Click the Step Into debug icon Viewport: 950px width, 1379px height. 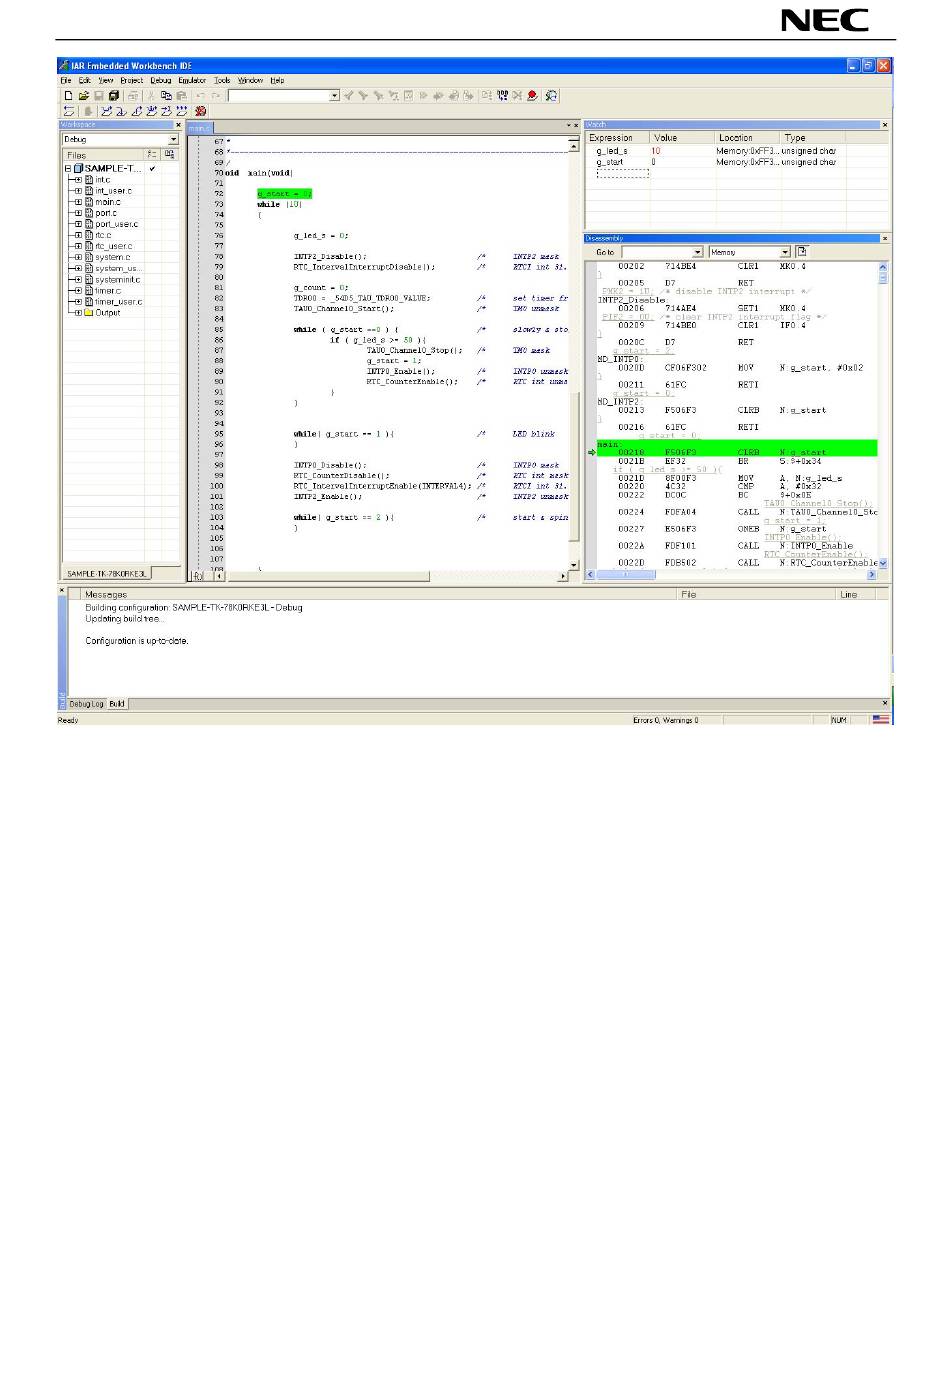point(121,111)
